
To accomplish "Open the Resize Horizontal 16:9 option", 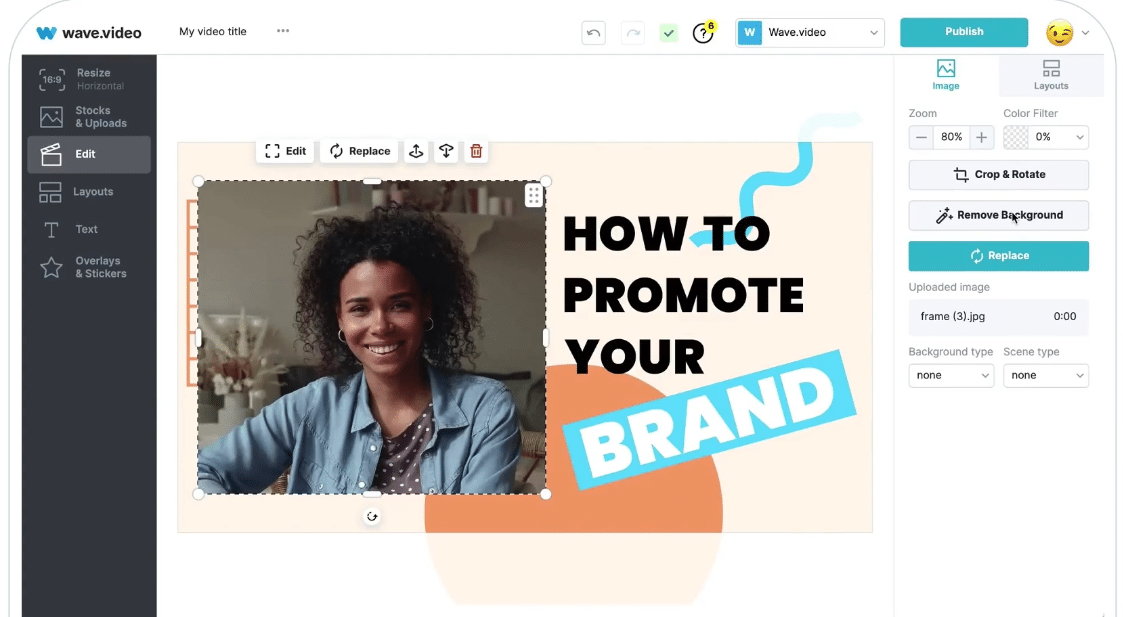I will point(89,79).
